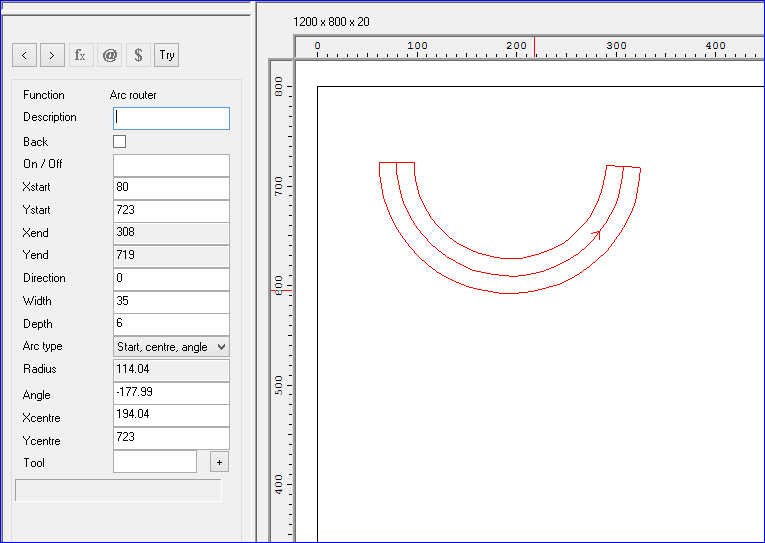Focus the Description input field
The width and height of the screenshot is (765, 543).
point(171,119)
